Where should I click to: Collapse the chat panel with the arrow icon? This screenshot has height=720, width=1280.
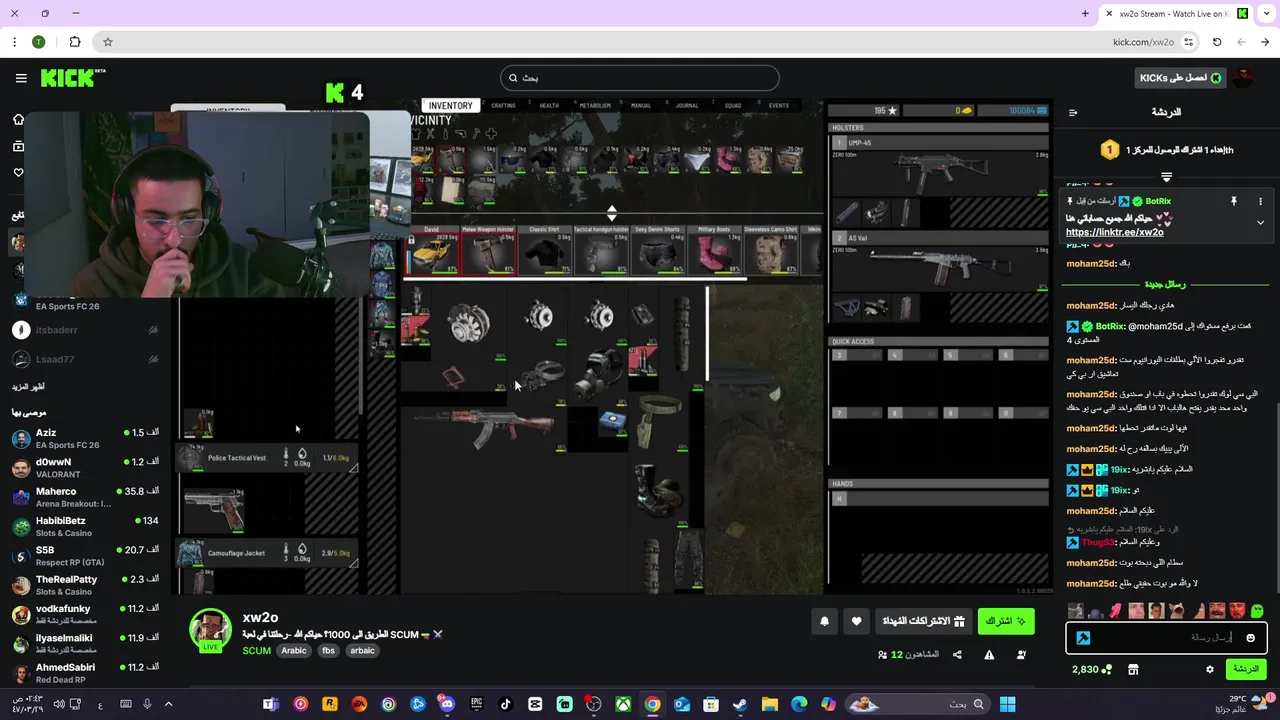click(x=1073, y=112)
